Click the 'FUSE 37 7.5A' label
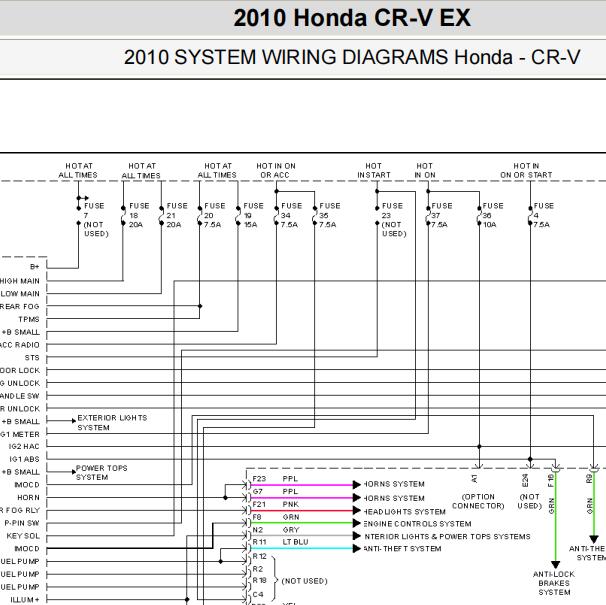This screenshot has width=606, height=605. coord(442,215)
